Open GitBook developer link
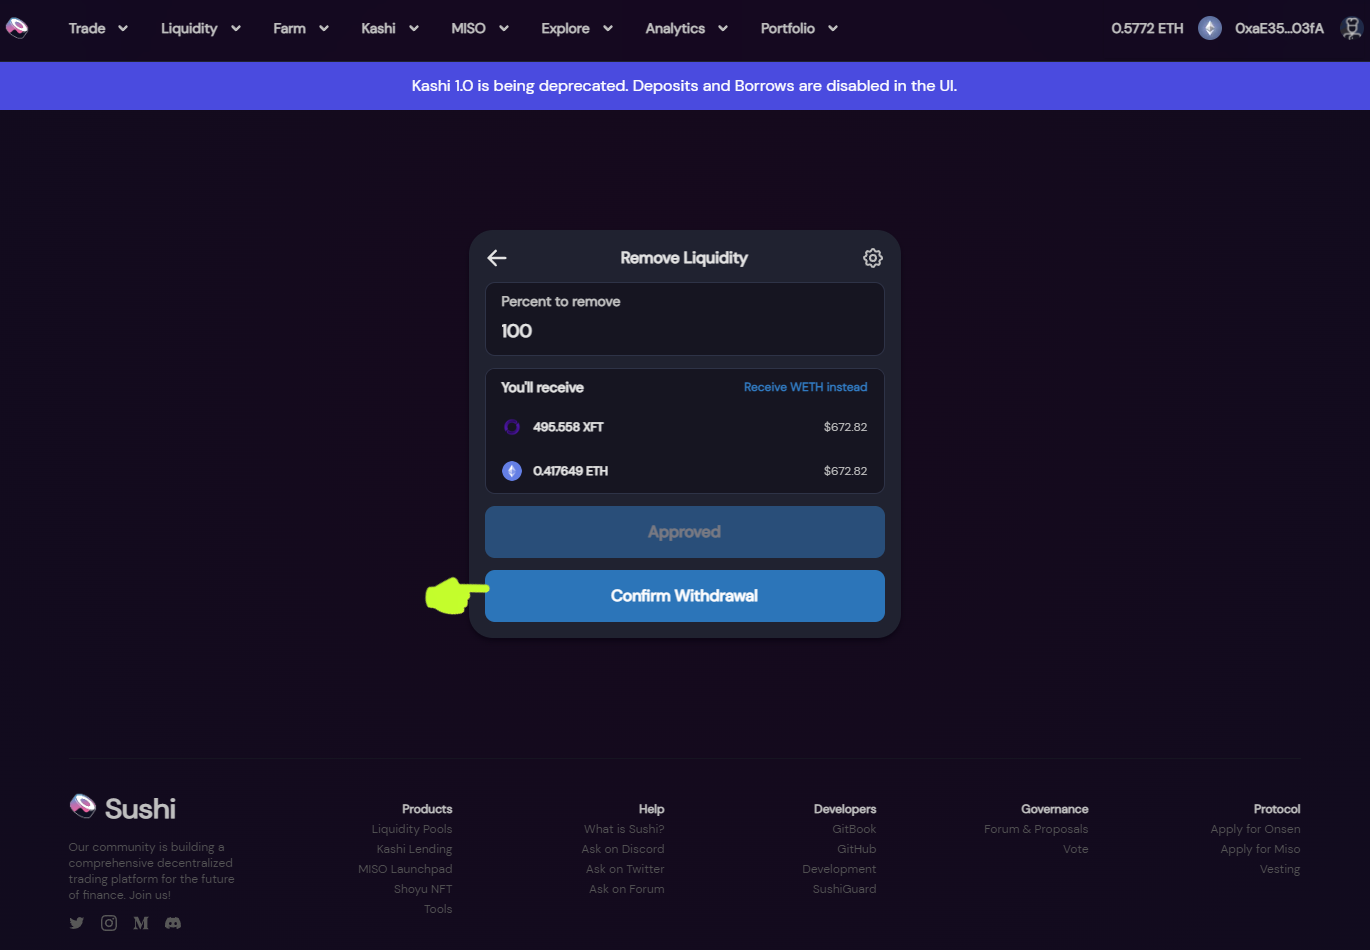The width and height of the screenshot is (1370, 950). 854,829
